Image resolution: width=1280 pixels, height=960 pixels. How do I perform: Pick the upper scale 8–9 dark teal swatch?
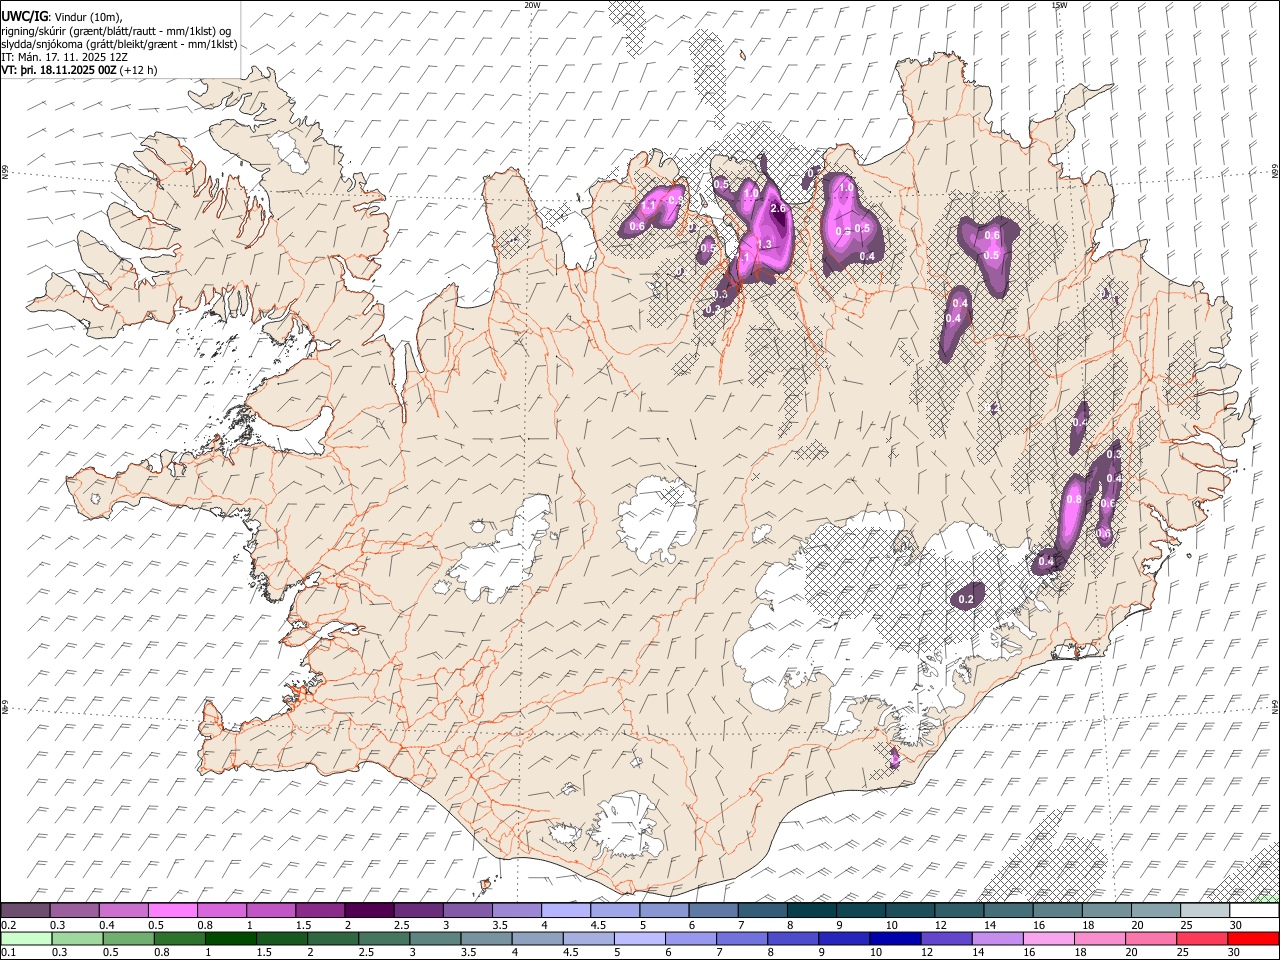(x=811, y=911)
